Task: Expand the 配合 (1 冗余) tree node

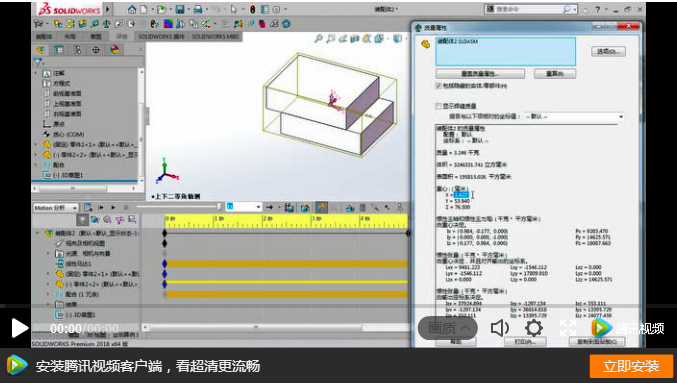Action: tap(48, 294)
